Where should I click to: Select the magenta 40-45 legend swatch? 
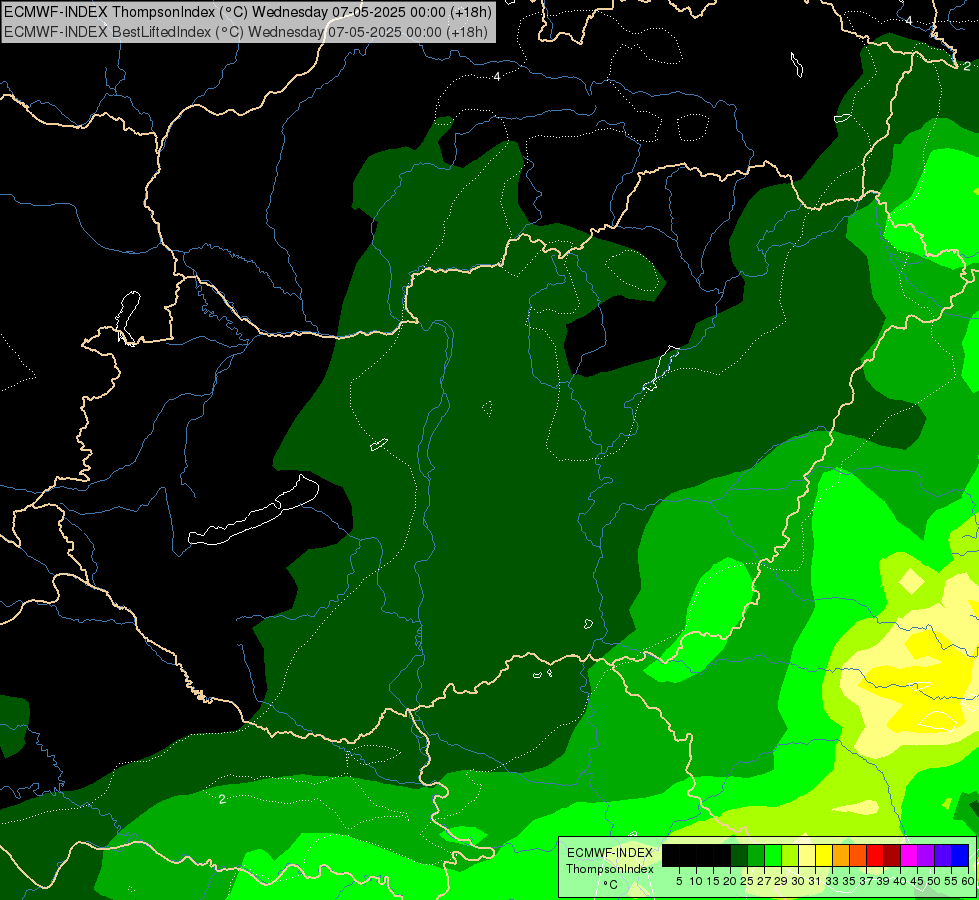909,855
